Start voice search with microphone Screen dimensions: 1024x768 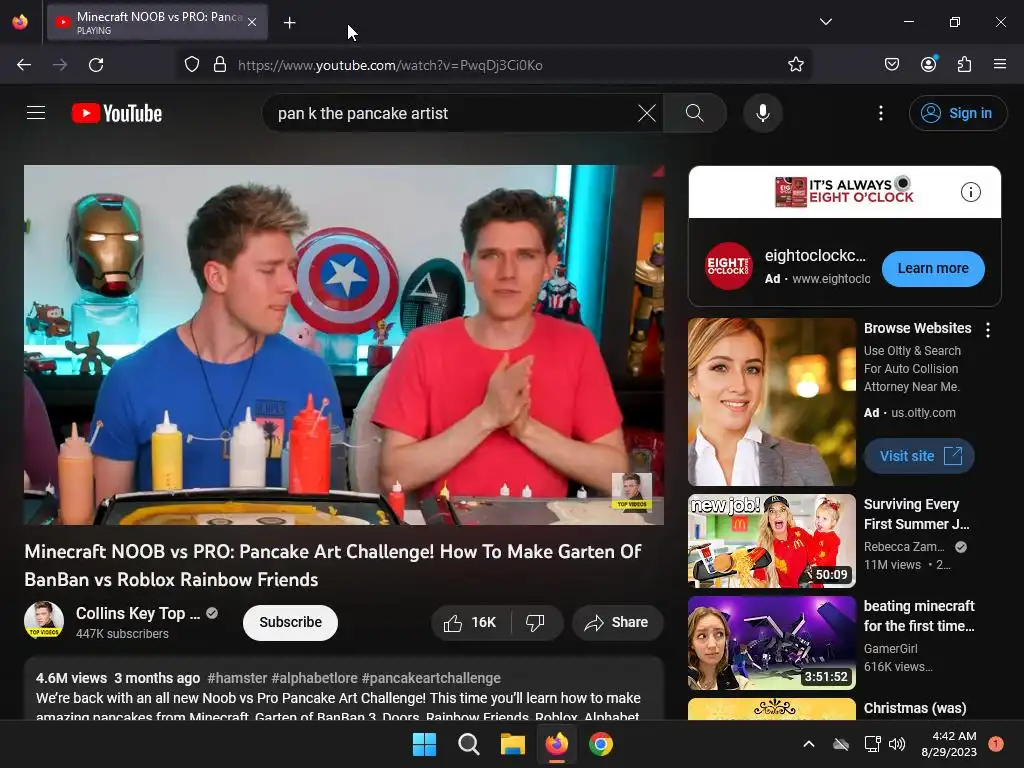[762, 113]
